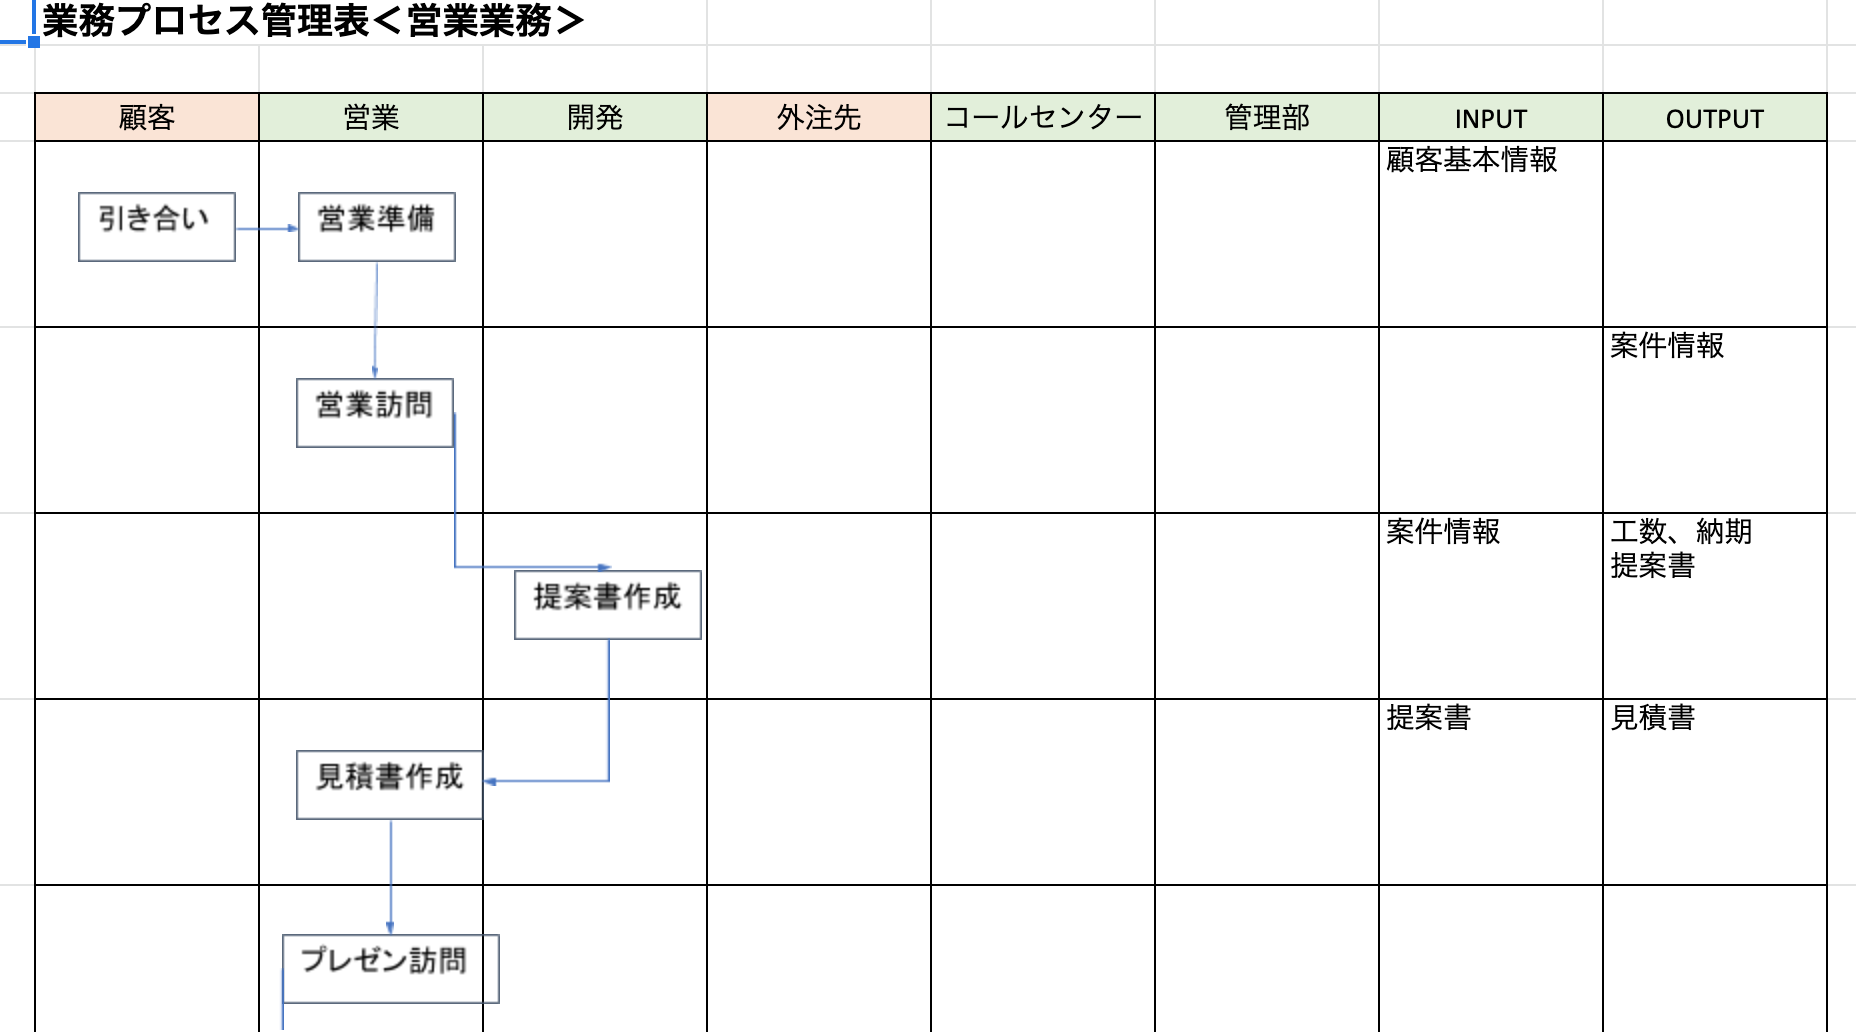Select the arrow from 見積書作成 to プレゼン訪問
This screenshot has height=1032, width=1856.
390,877
